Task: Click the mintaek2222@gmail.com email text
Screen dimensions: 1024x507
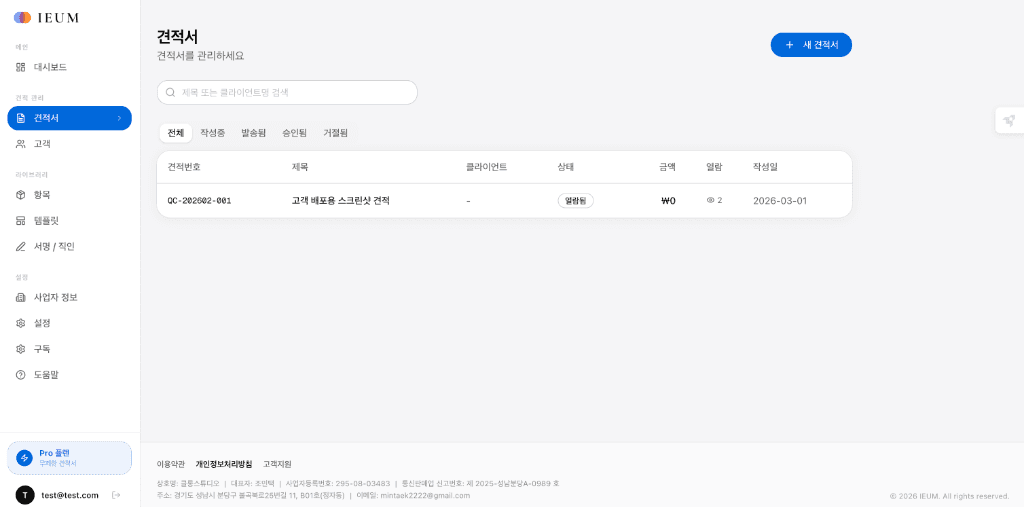Action: (x=425, y=495)
